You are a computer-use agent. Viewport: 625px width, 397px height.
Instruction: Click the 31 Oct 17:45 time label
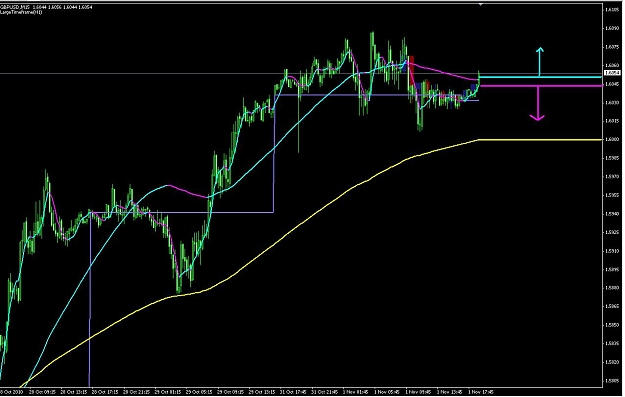(x=294, y=392)
